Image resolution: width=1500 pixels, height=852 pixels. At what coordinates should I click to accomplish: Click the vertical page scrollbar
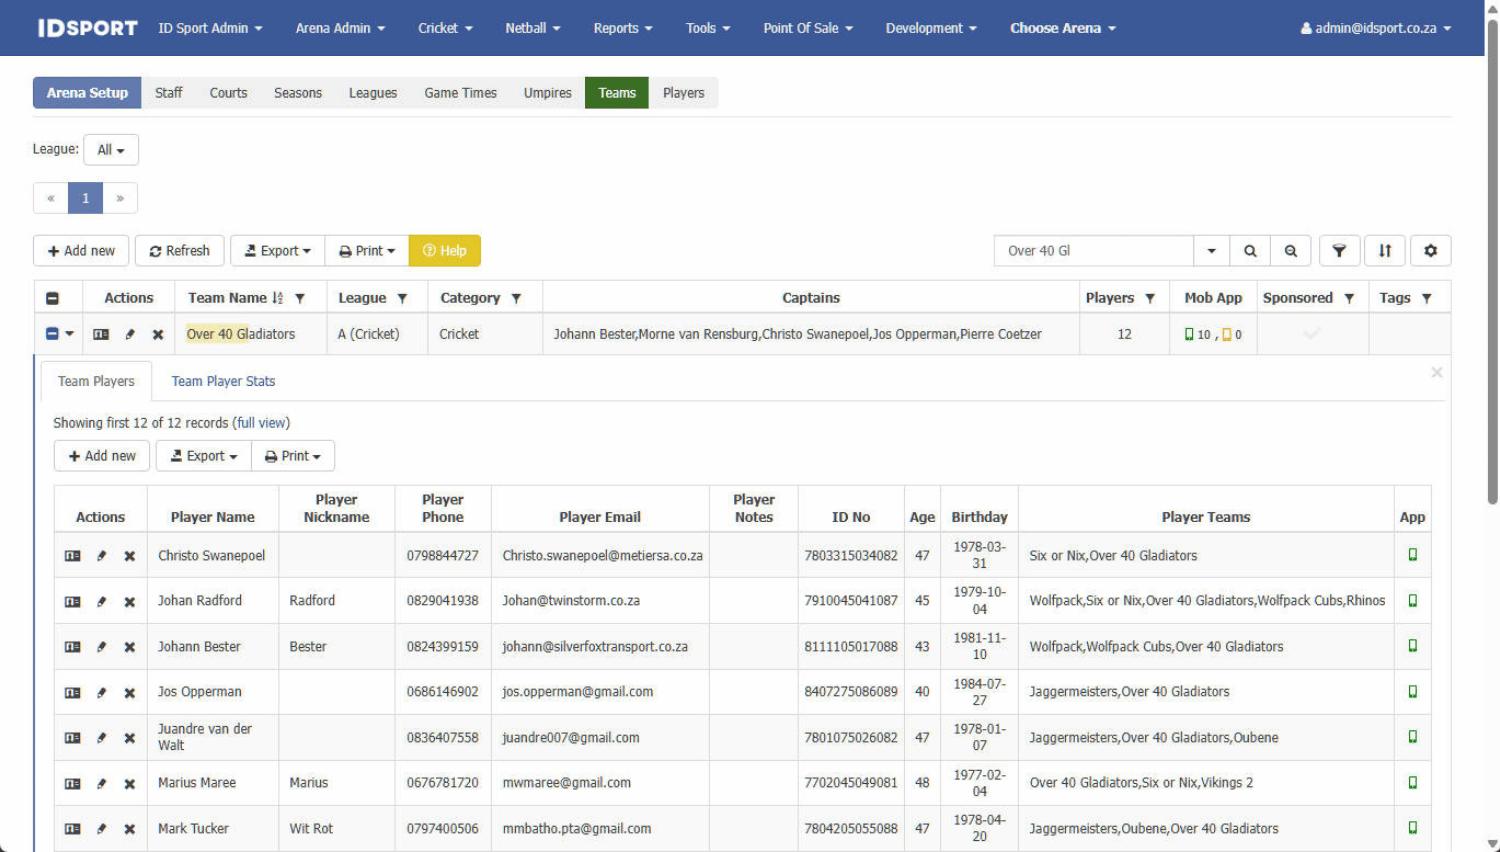click(x=1492, y=260)
